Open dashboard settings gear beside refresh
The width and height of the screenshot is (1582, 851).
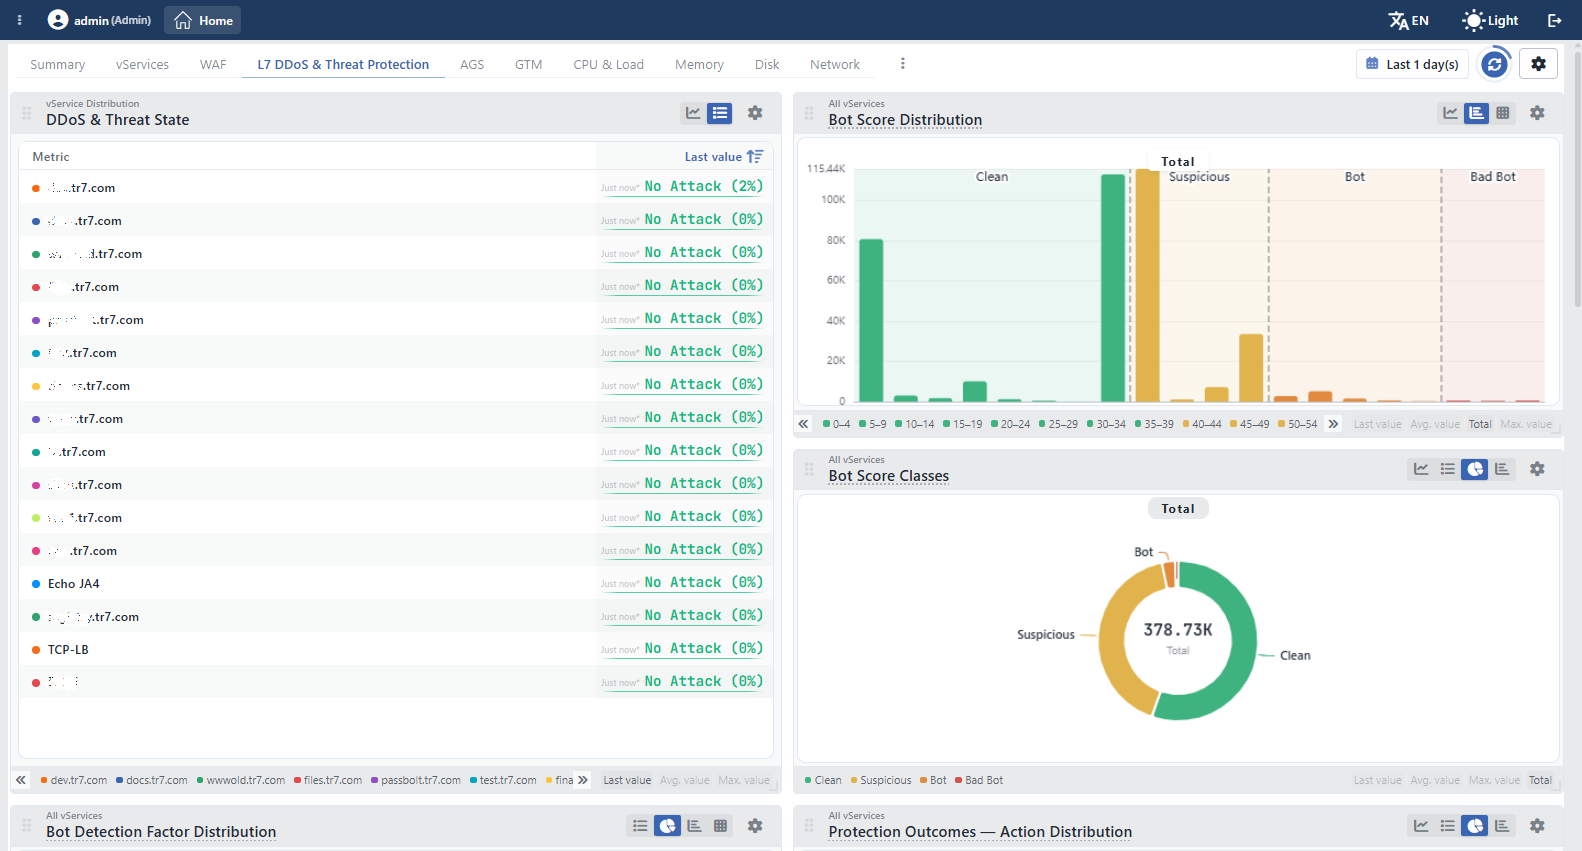(1538, 64)
